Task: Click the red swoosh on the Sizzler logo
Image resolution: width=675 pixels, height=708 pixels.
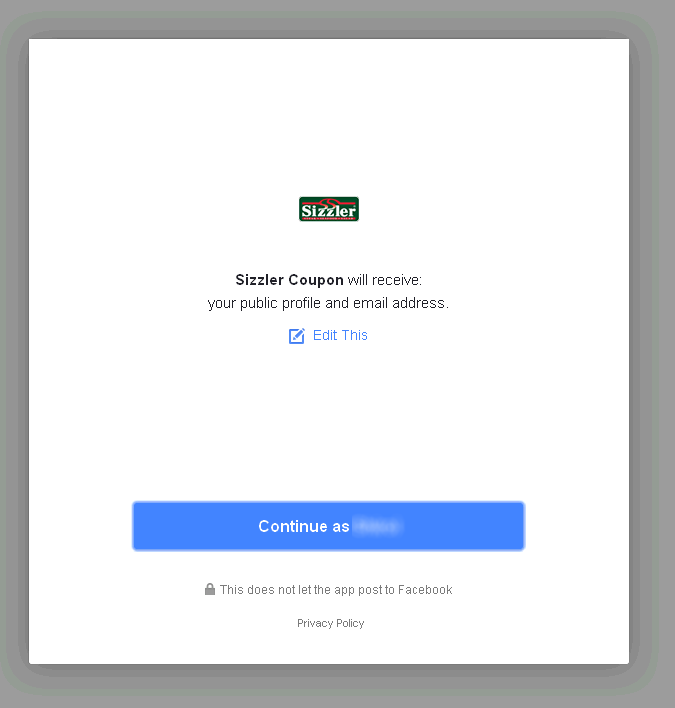Action: click(x=329, y=202)
